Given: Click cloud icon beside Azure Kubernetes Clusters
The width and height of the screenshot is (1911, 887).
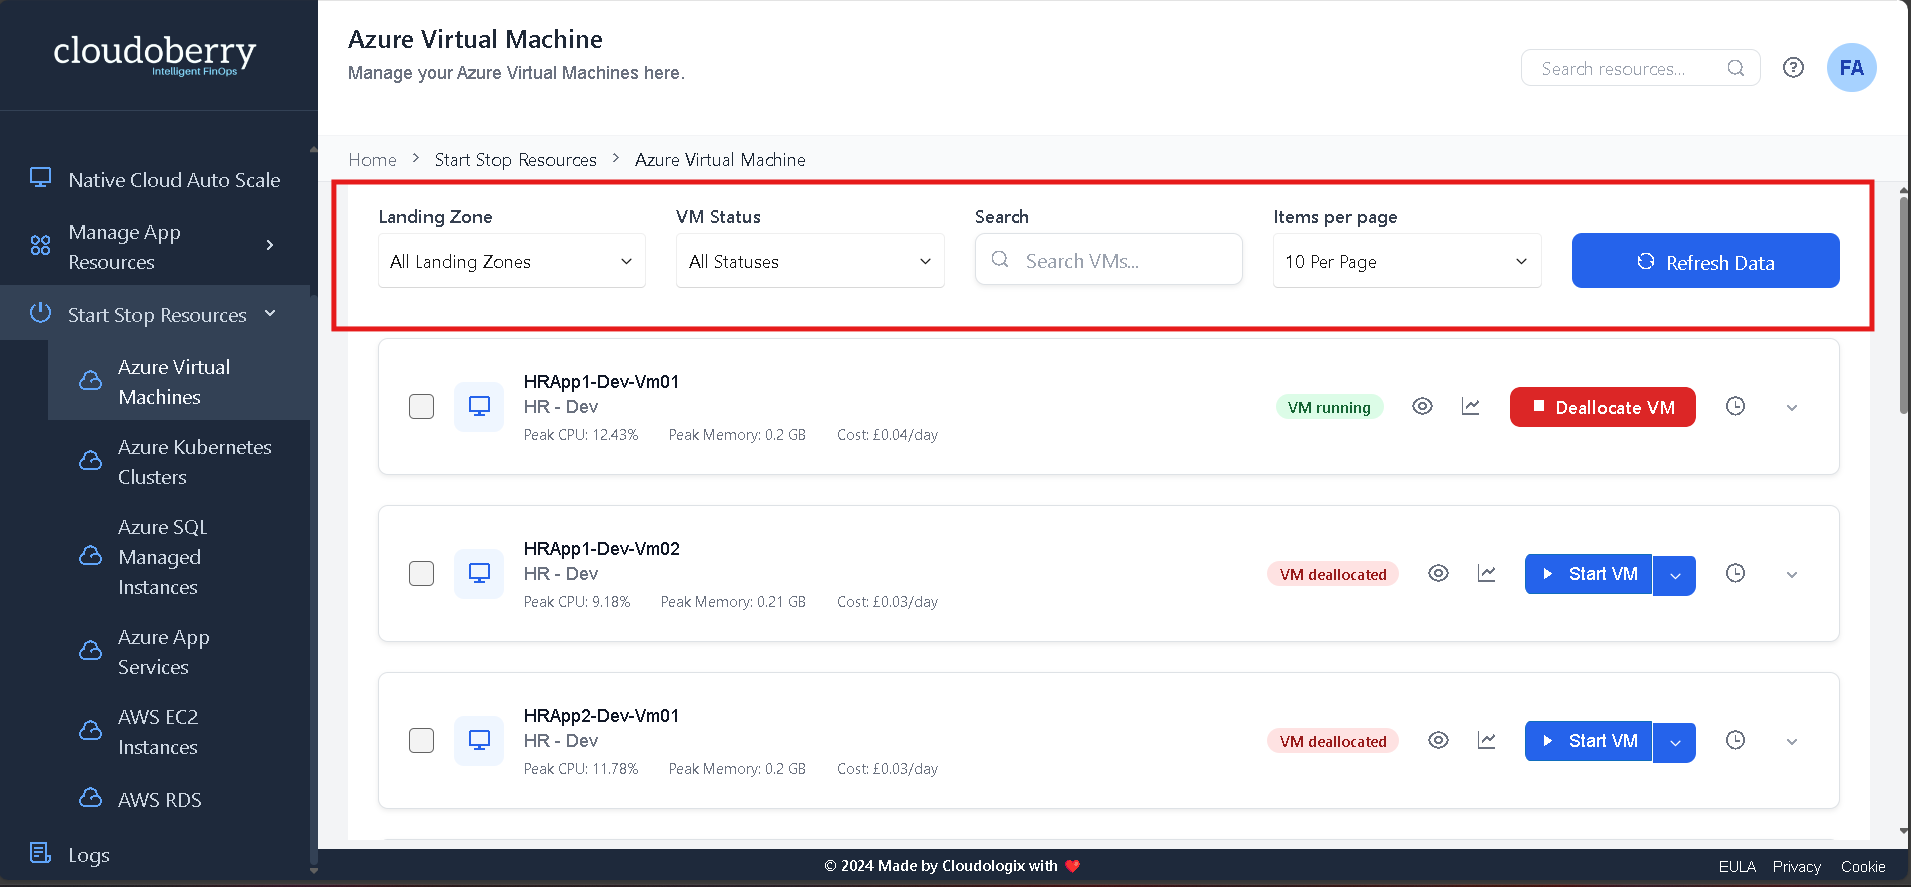Looking at the screenshot, I should click(90, 460).
